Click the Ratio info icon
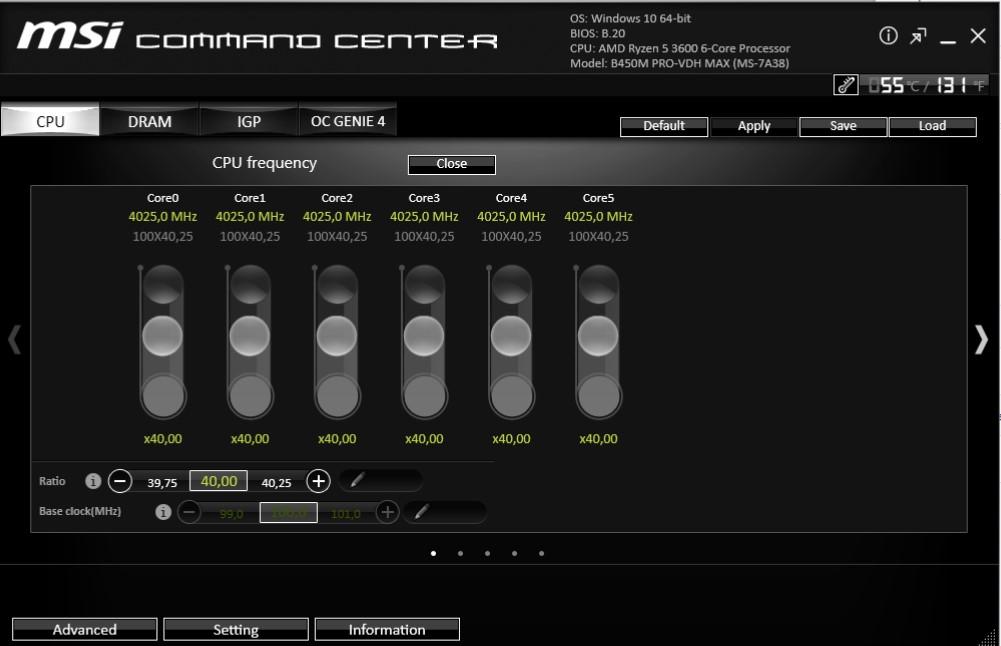 (93, 481)
